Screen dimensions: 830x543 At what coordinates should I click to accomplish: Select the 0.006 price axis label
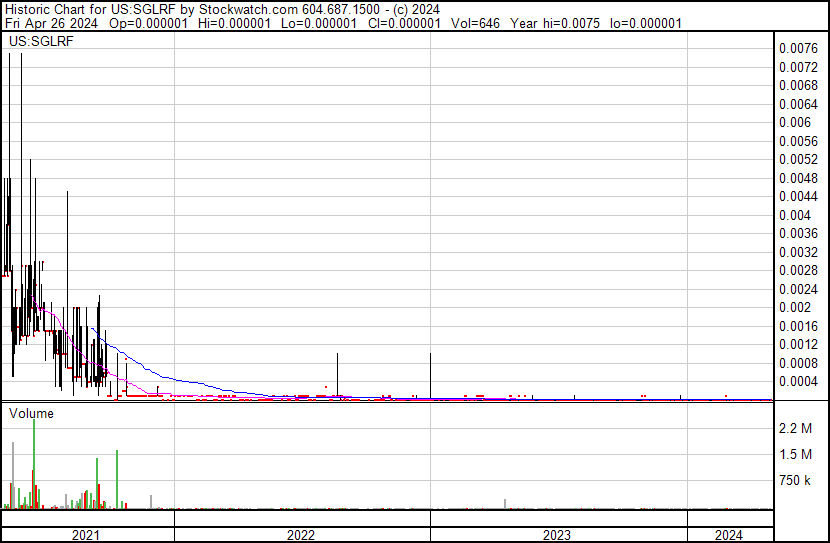pos(794,122)
